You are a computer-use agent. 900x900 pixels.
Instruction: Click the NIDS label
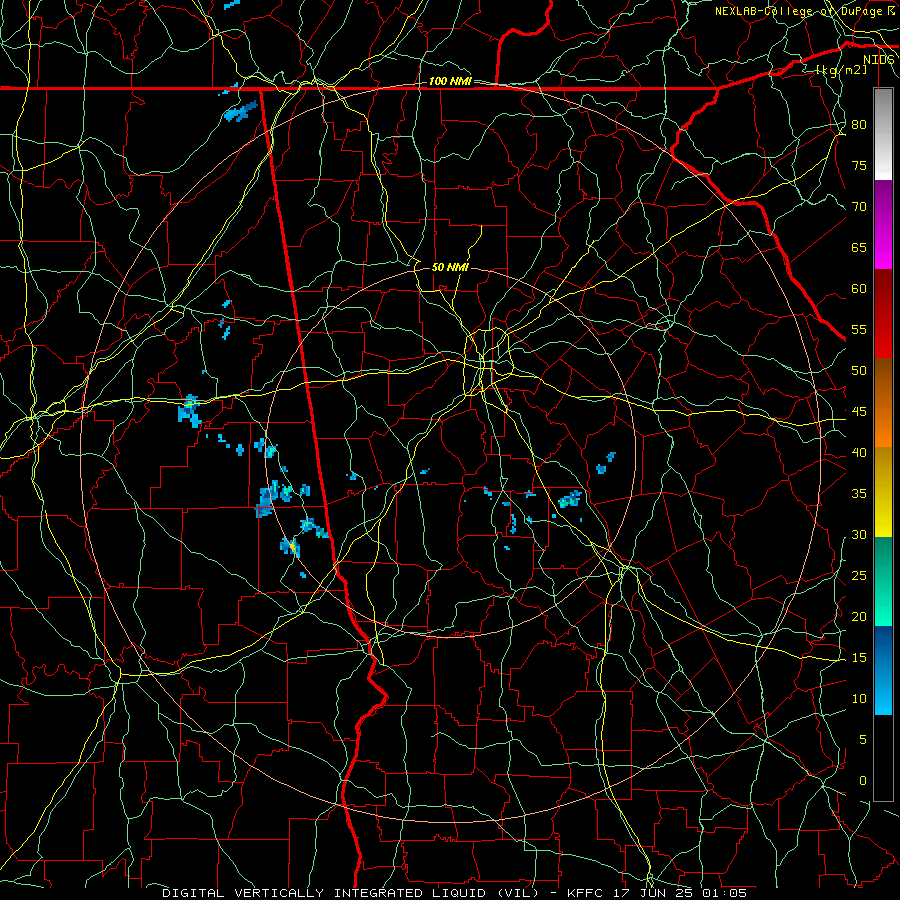(879, 60)
